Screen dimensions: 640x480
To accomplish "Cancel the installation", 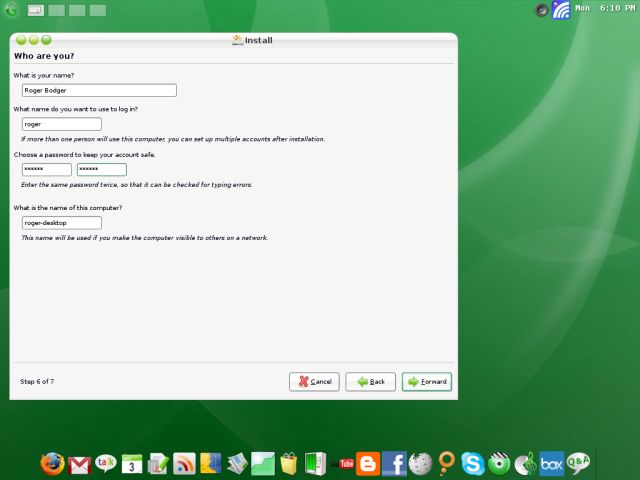I will pyautogui.click(x=314, y=382).
